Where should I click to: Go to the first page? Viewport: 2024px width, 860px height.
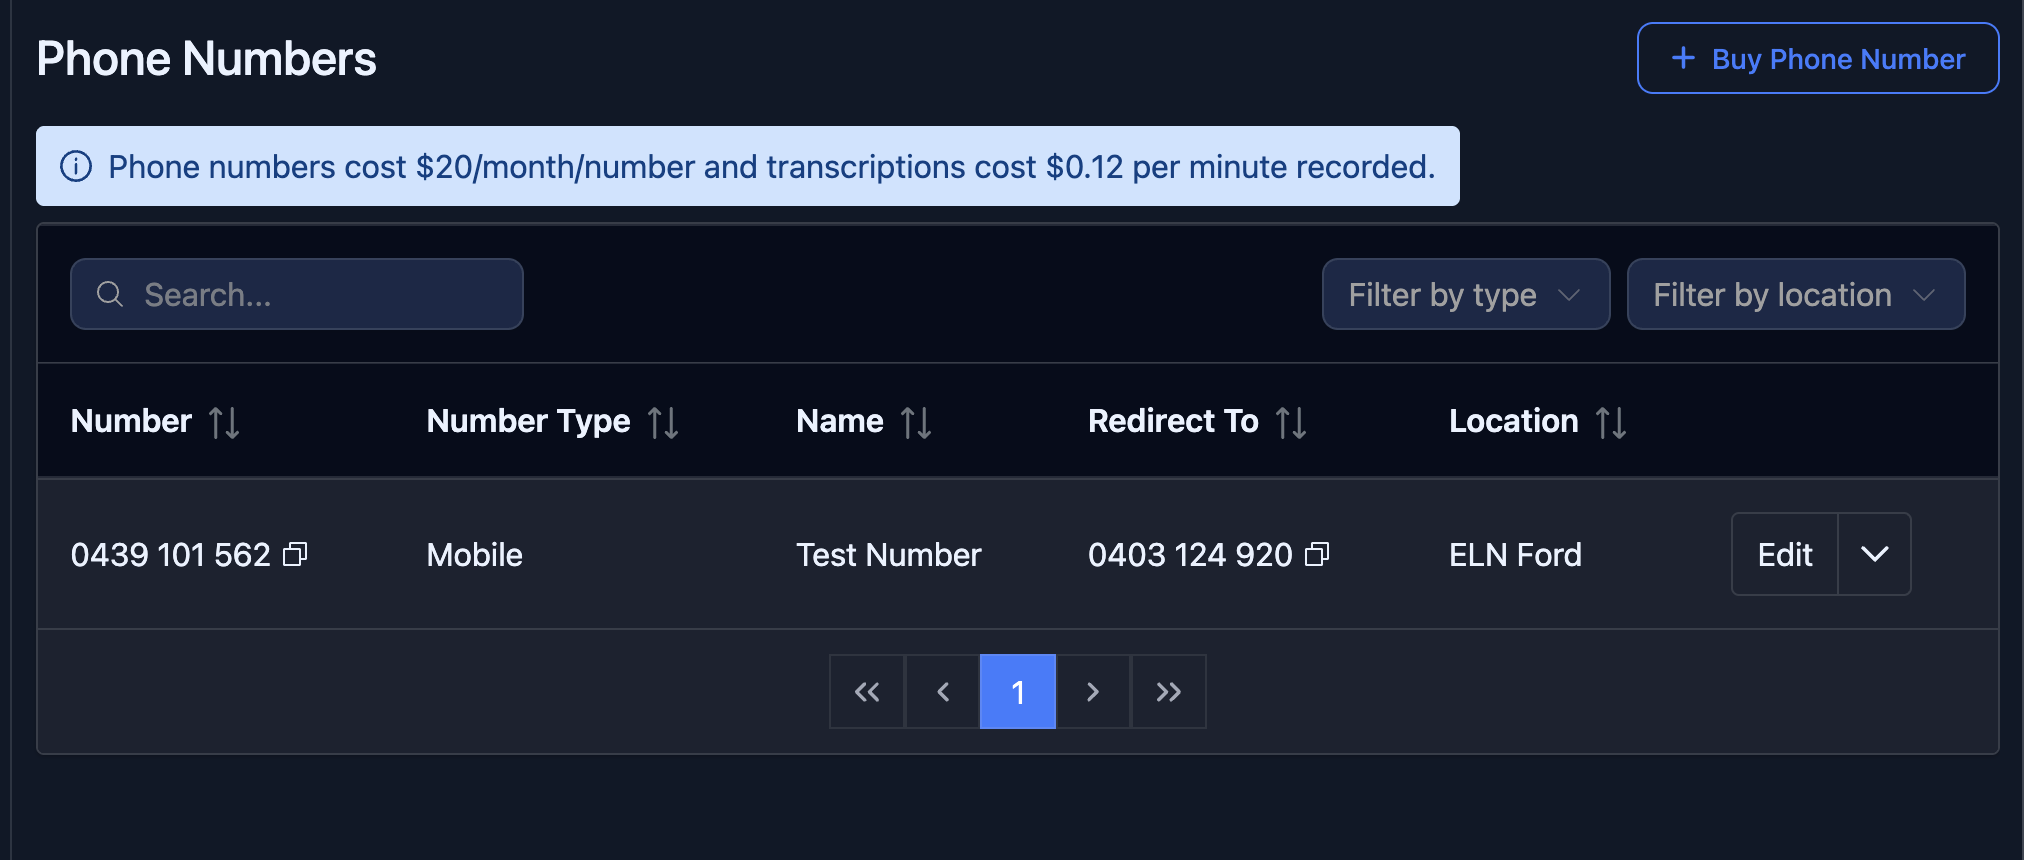[x=867, y=692]
